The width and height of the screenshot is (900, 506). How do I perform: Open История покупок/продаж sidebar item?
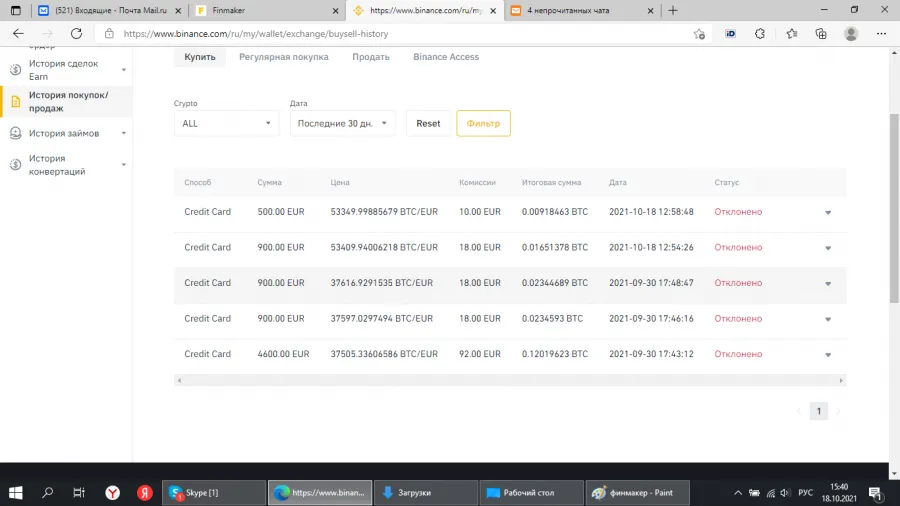pyautogui.click(x=67, y=102)
